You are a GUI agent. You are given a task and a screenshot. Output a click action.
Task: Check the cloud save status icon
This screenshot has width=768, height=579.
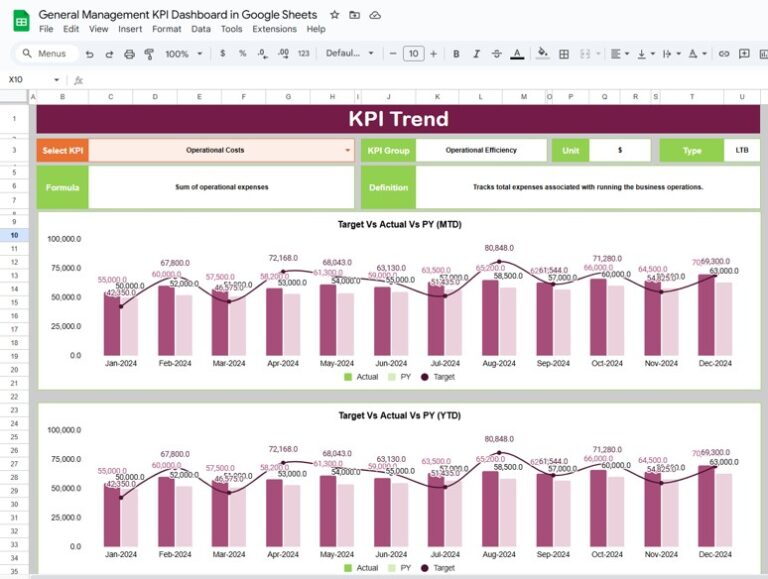pos(375,15)
